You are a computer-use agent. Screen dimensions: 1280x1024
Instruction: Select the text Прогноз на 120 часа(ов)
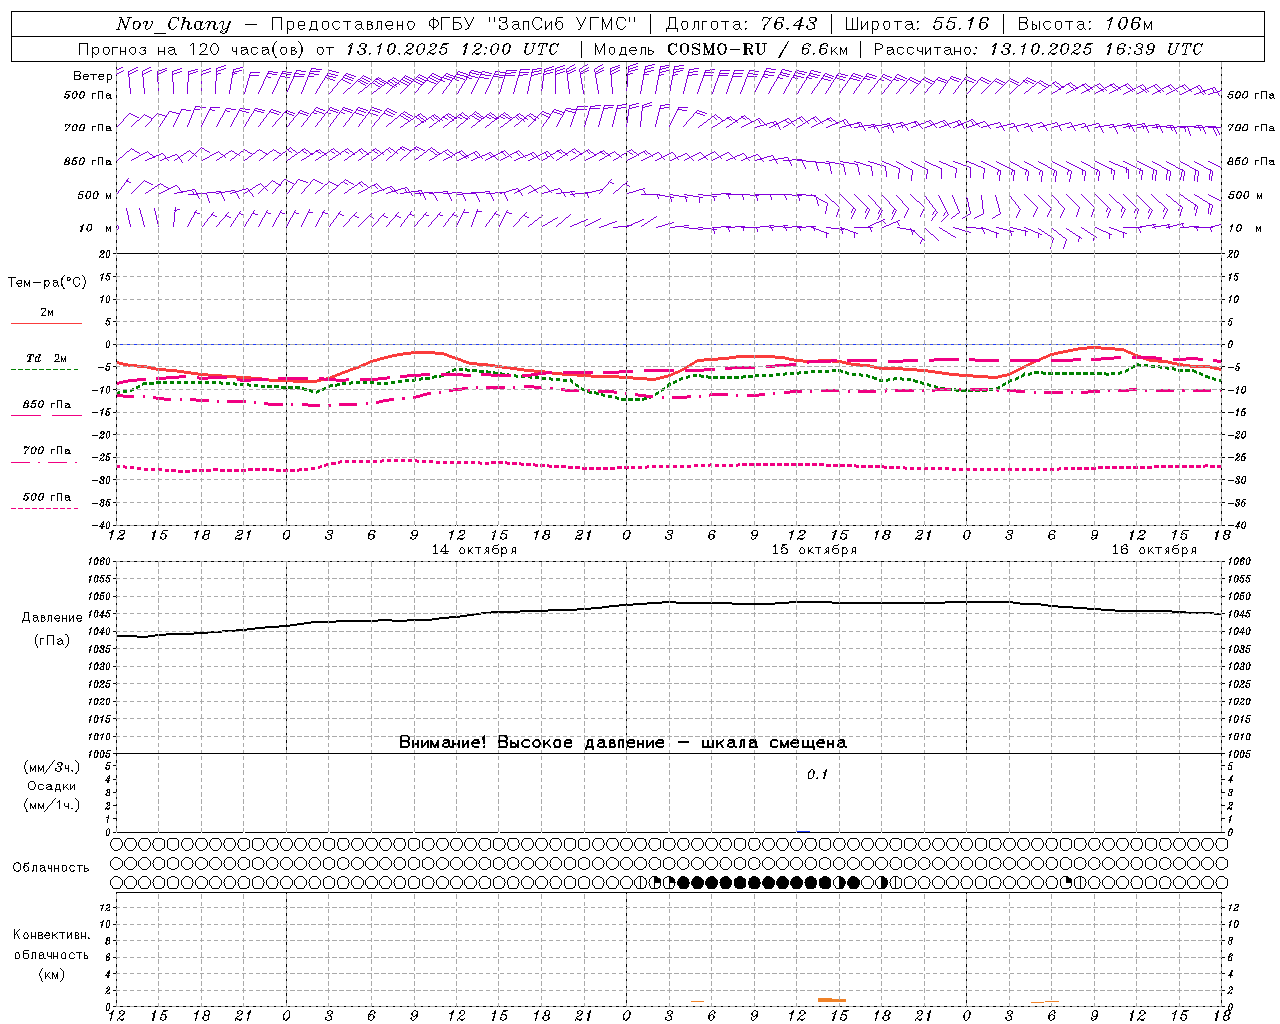click(193, 49)
